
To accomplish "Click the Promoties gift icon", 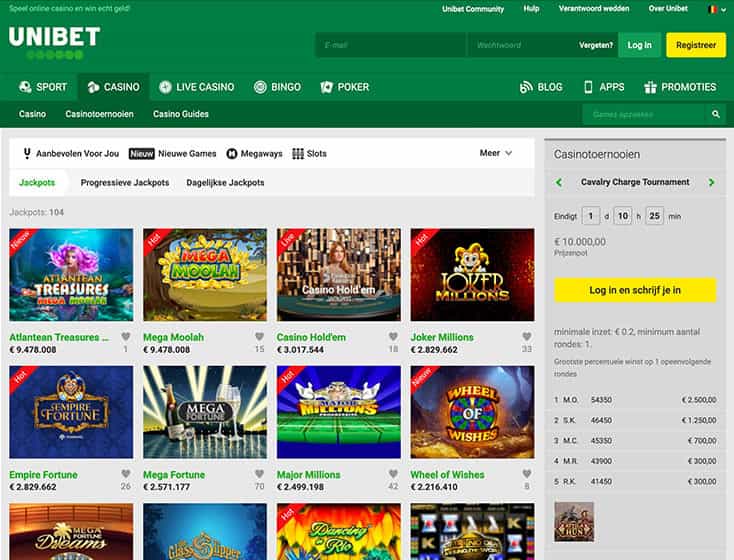I will (650, 87).
